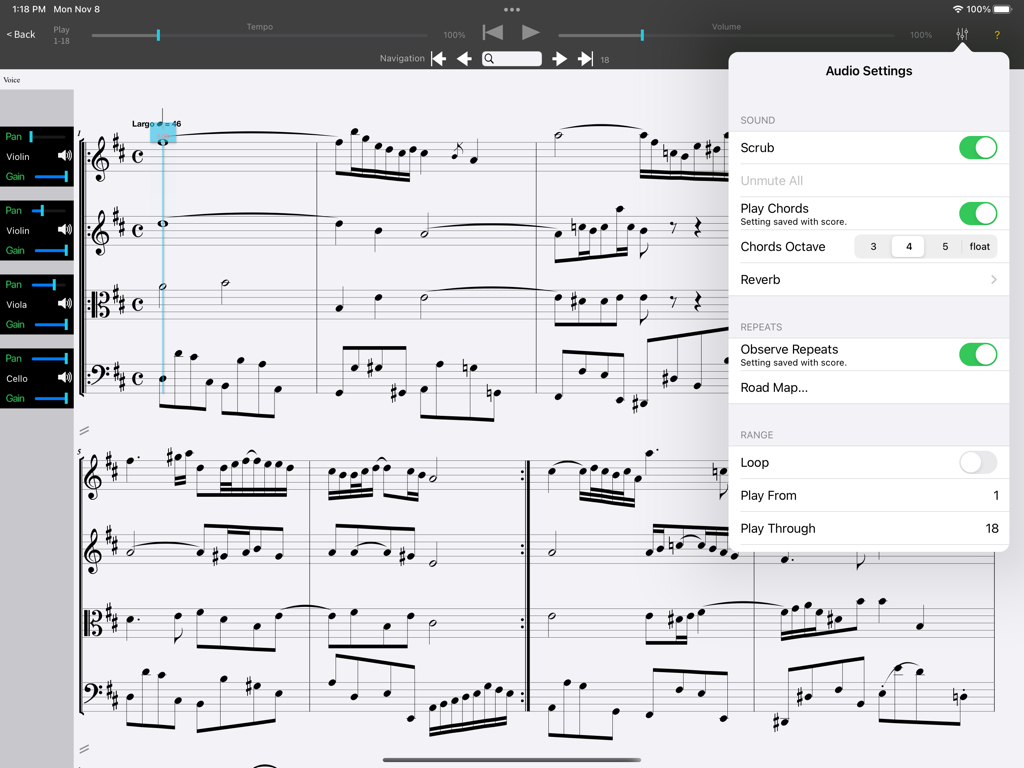Click the yellow help question mark icon
The image size is (1024, 768).
(x=996, y=34)
